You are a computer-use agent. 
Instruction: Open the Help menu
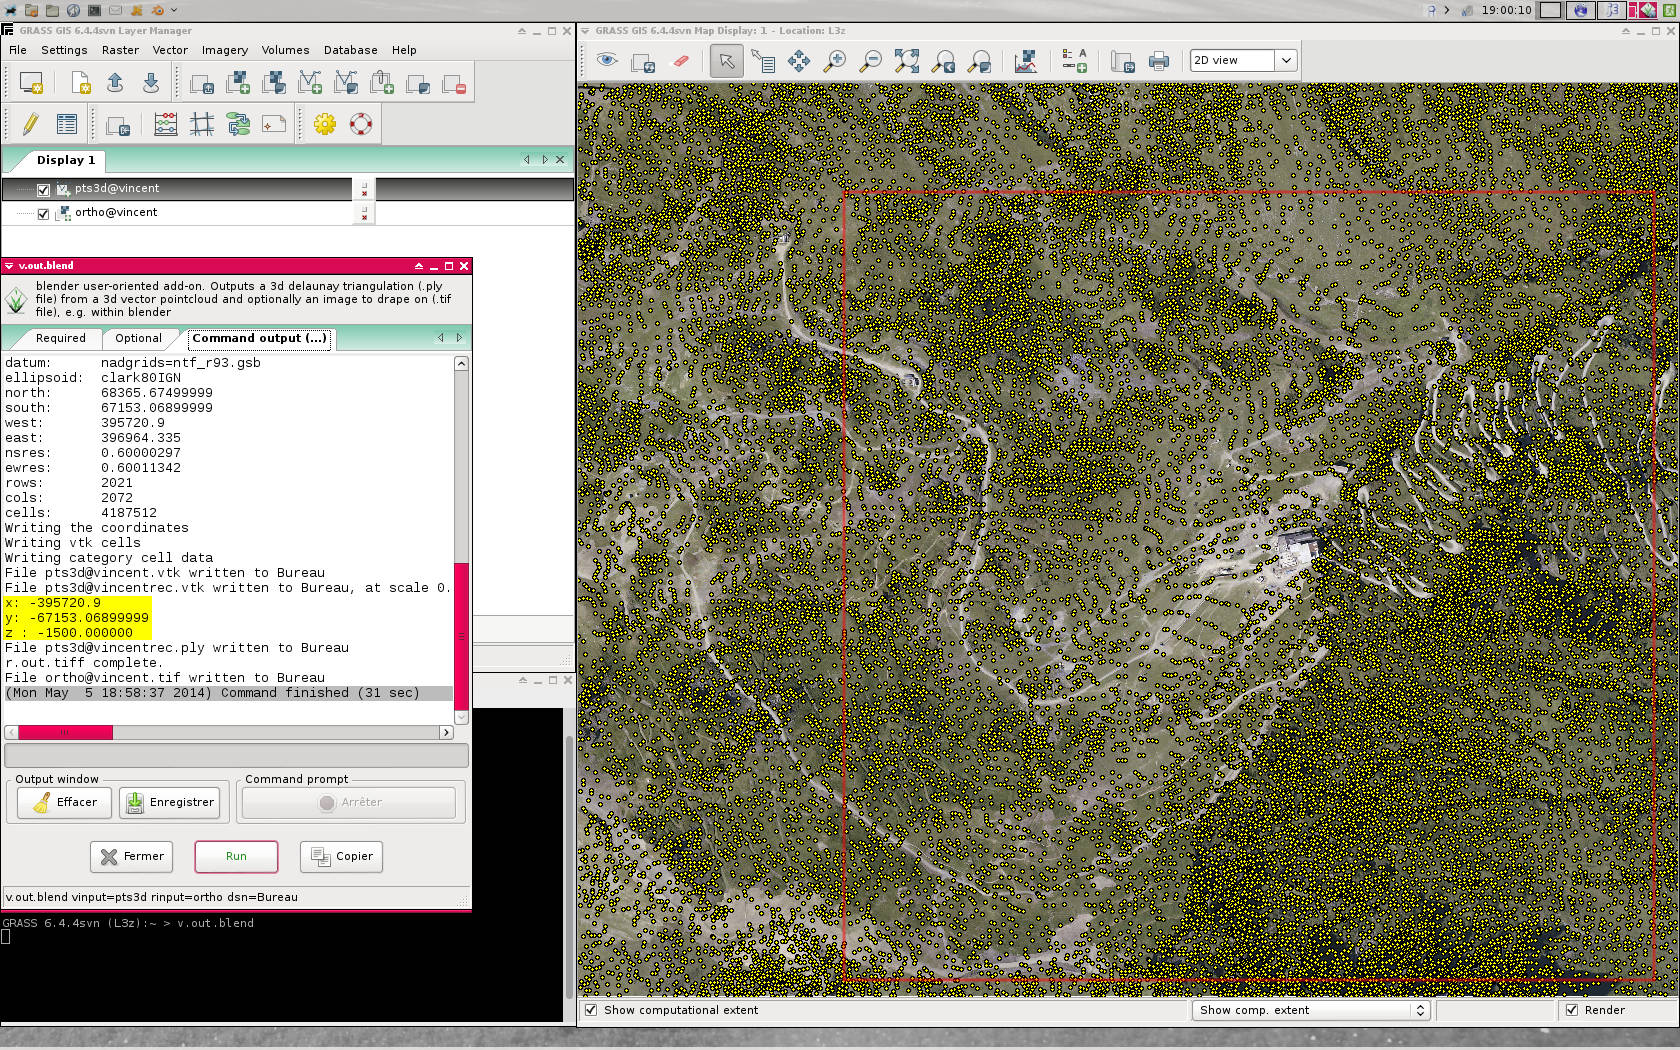tap(404, 50)
